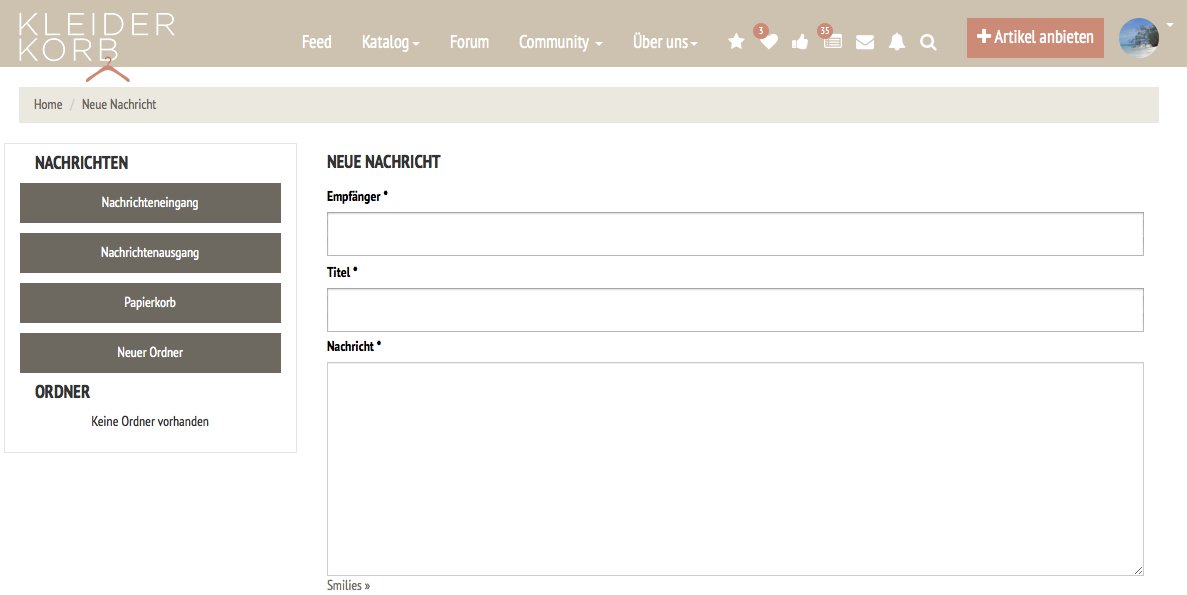This screenshot has height=595, width=1187.
Task: Click the Smilies link
Action: coord(348,585)
